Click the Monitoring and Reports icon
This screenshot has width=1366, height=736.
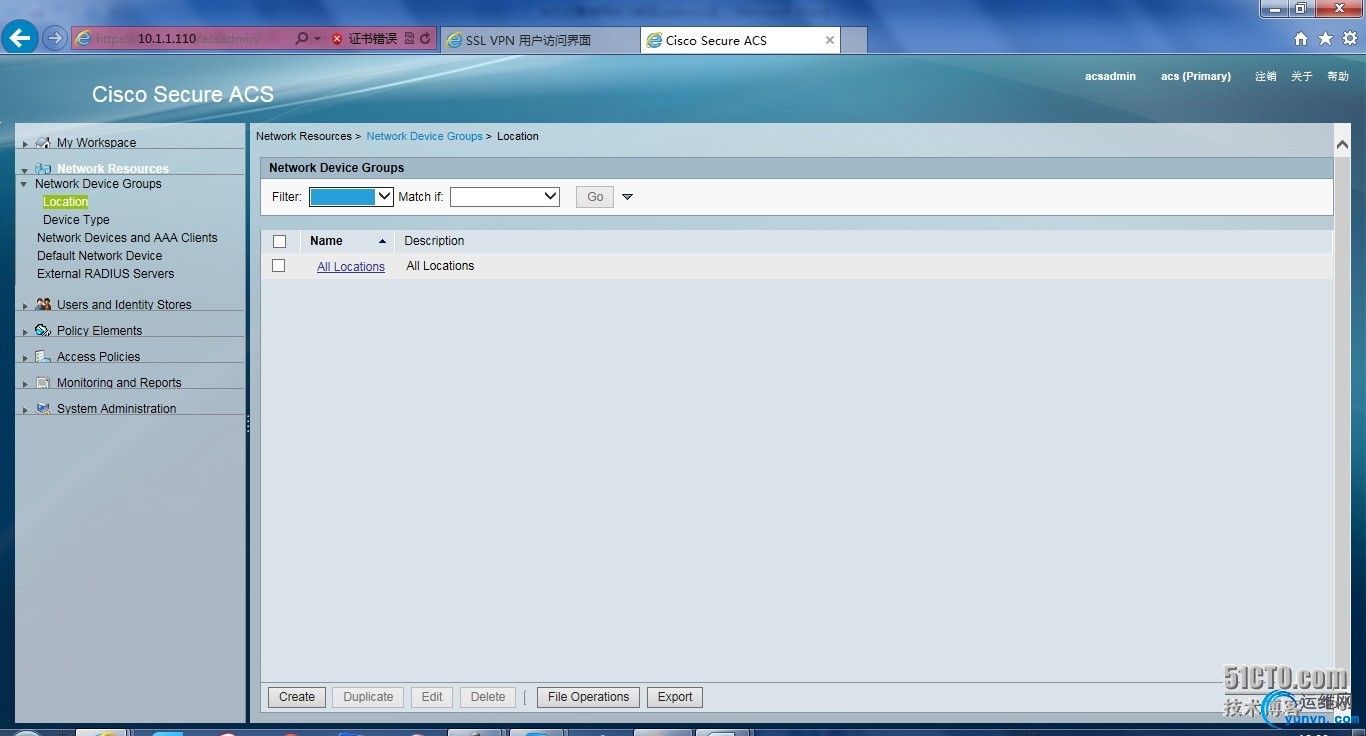(x=43, y=383)
